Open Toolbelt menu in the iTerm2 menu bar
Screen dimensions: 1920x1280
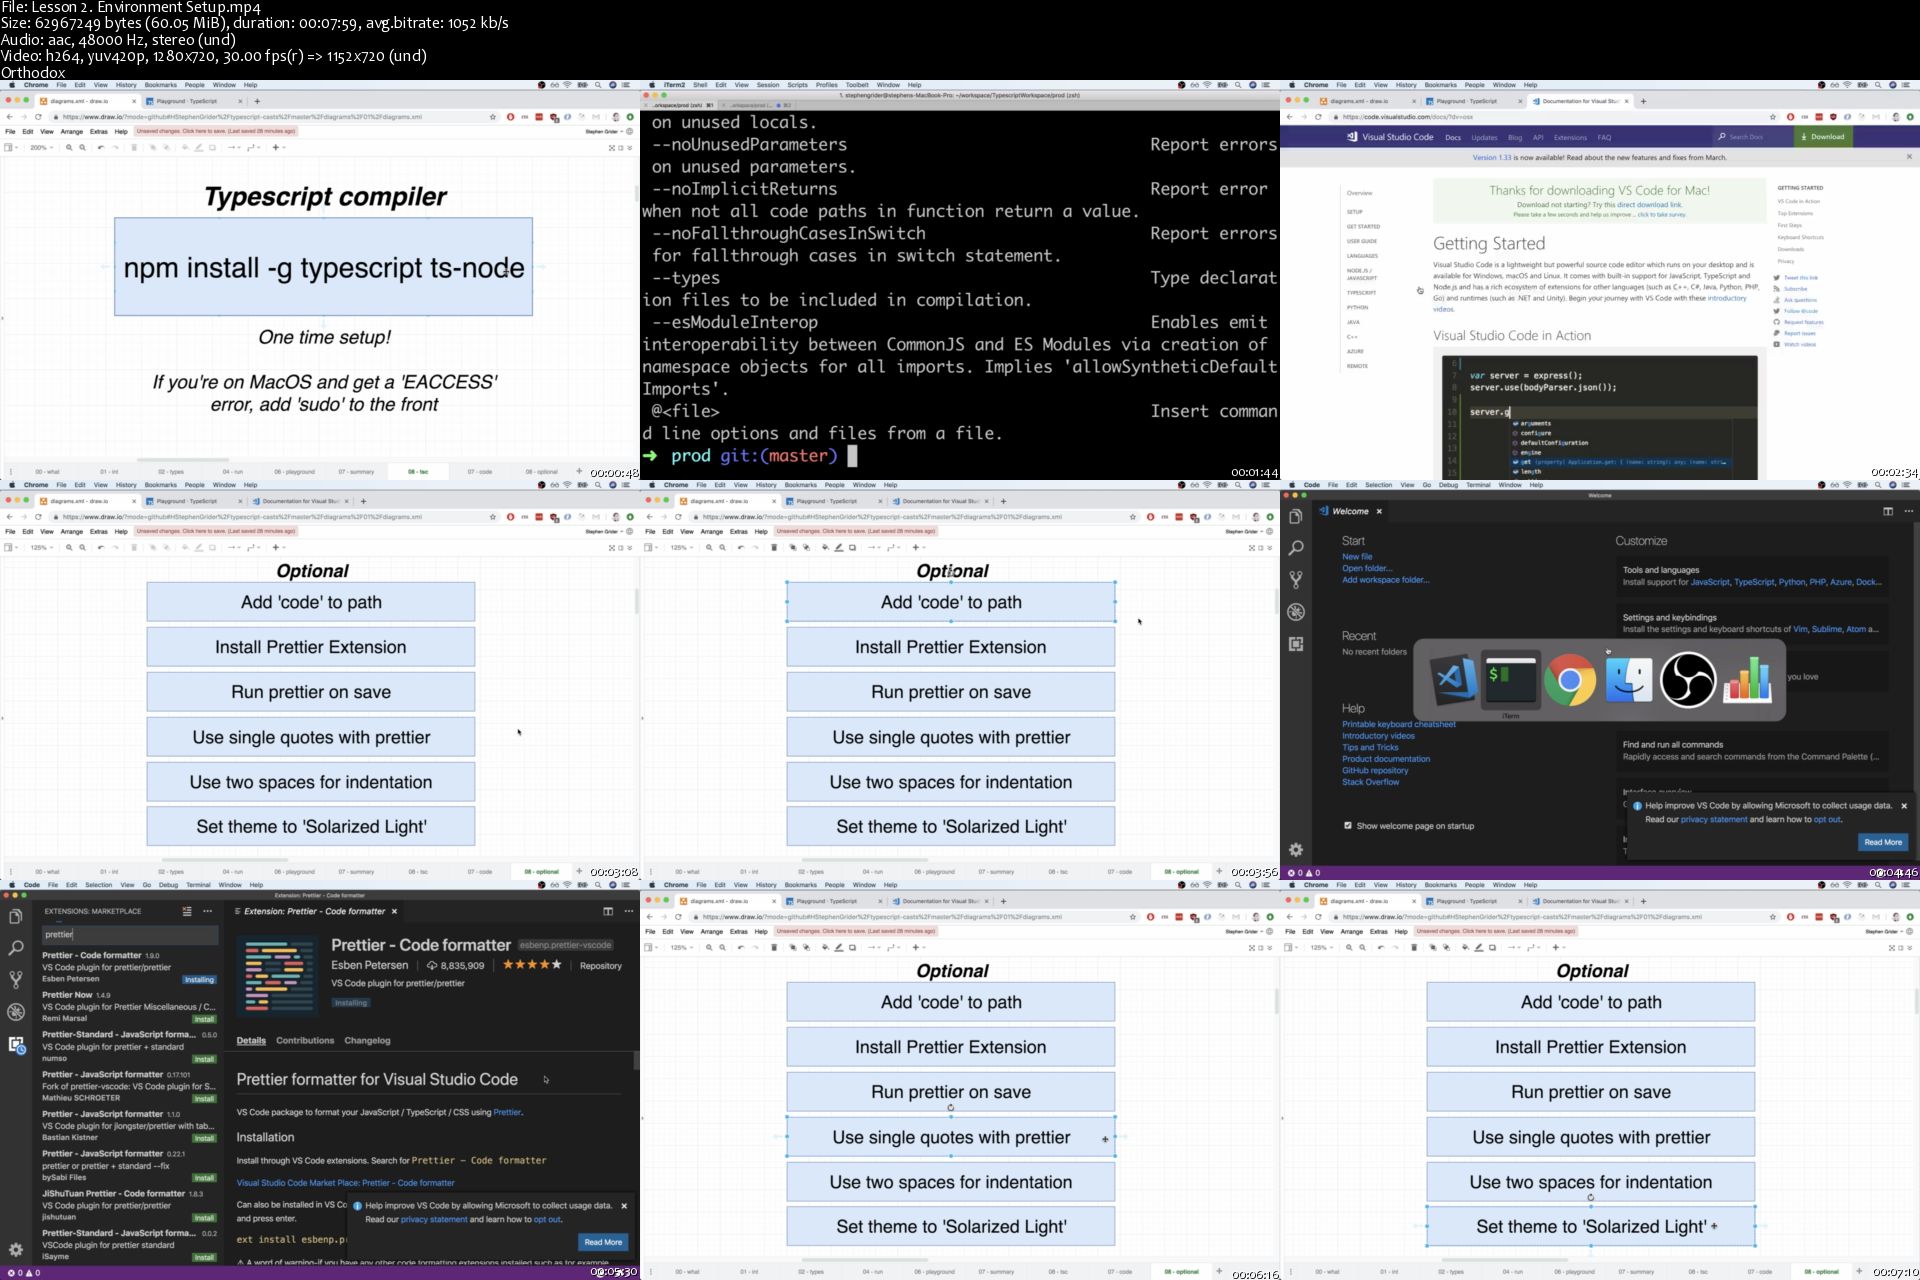click(857, 85)
